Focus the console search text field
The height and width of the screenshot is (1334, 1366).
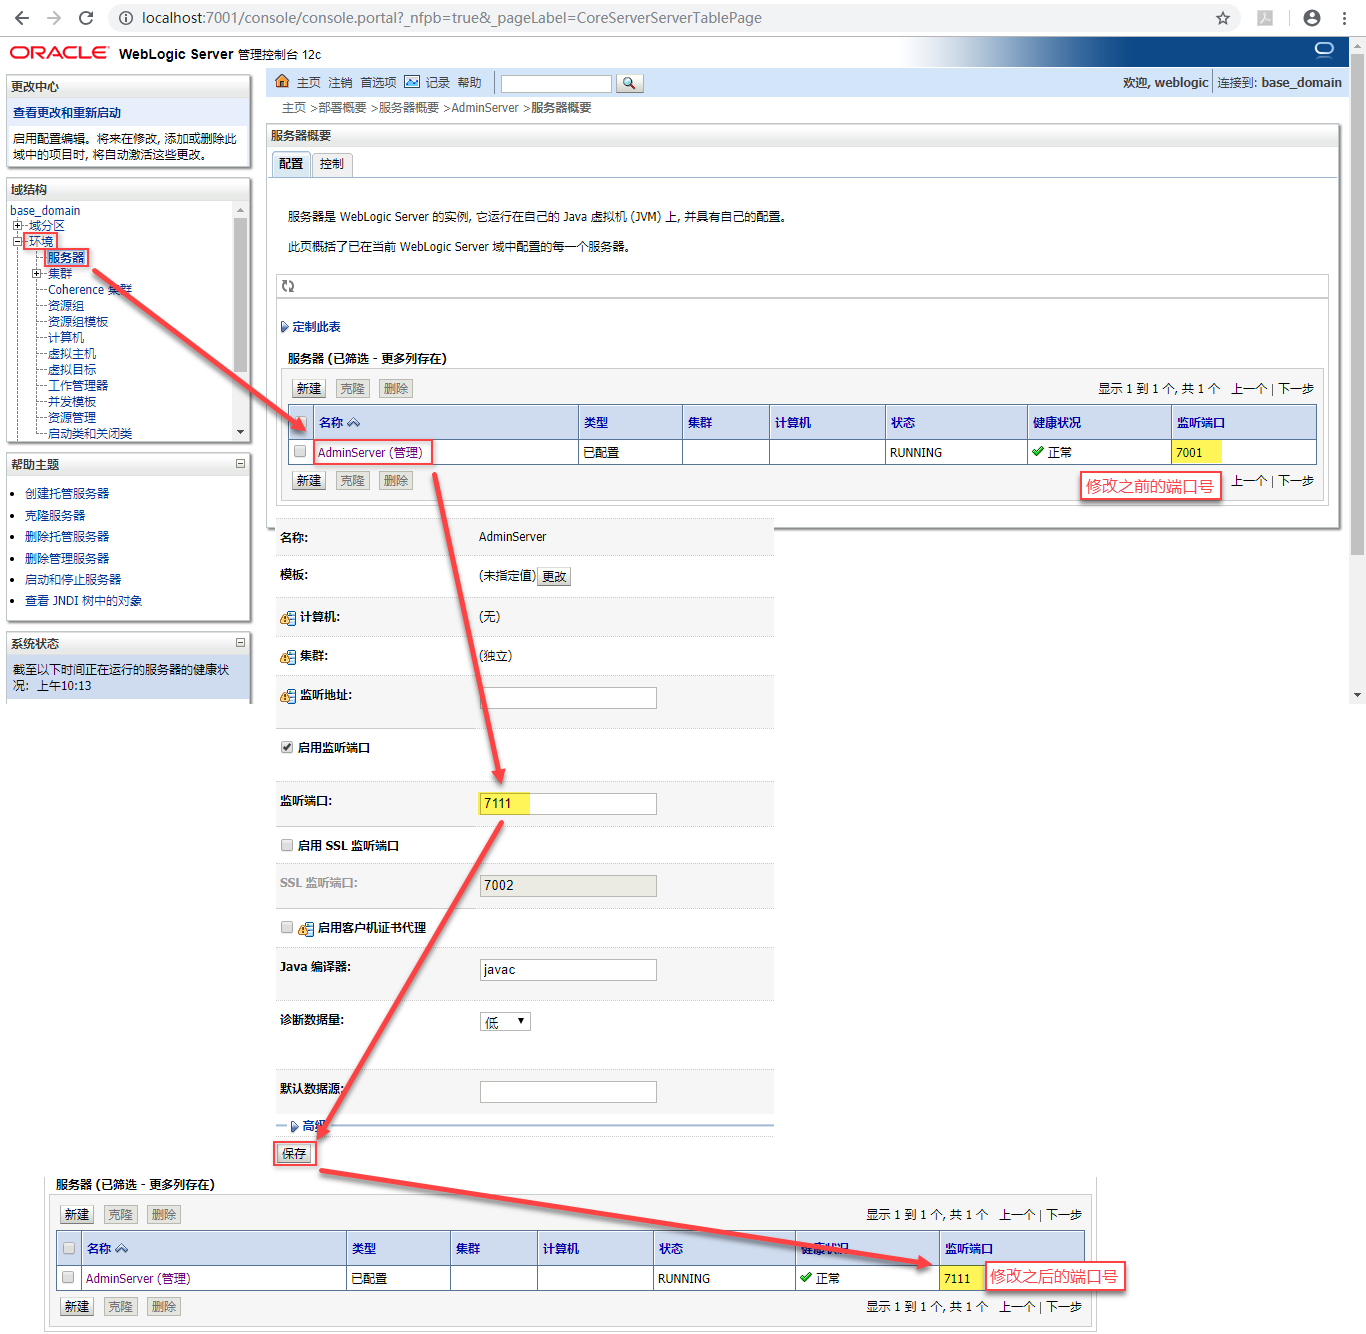coord(556,84)
